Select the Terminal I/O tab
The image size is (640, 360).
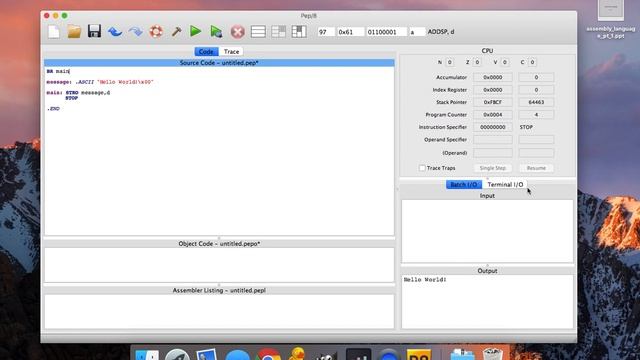pos(505,184)
